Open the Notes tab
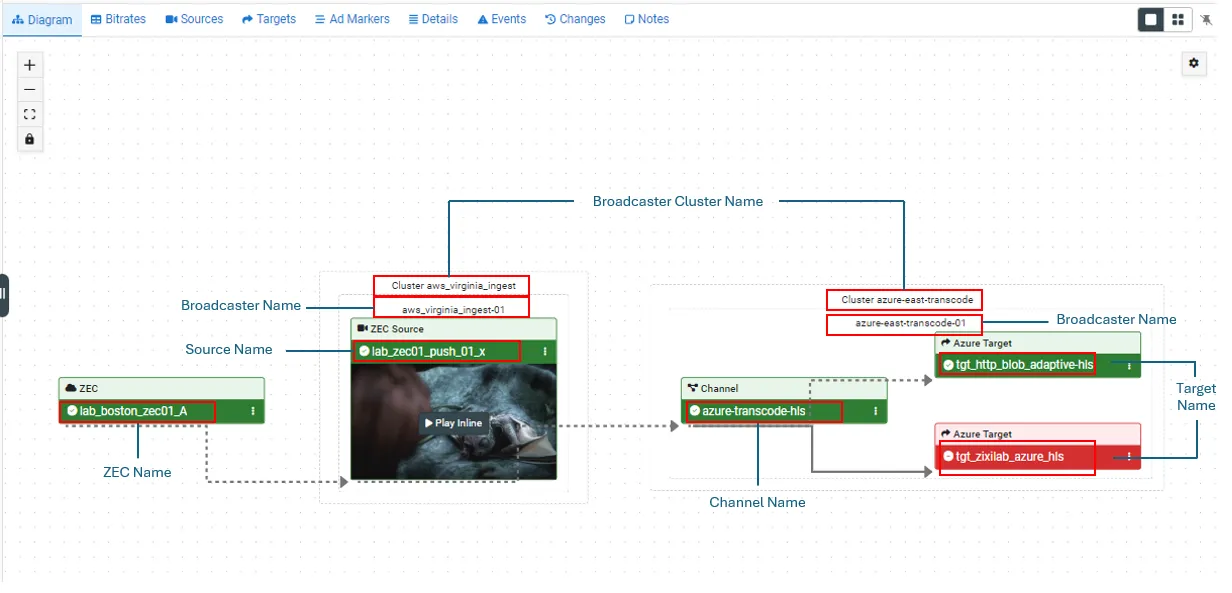The image size is (1232, 593). 646,19
